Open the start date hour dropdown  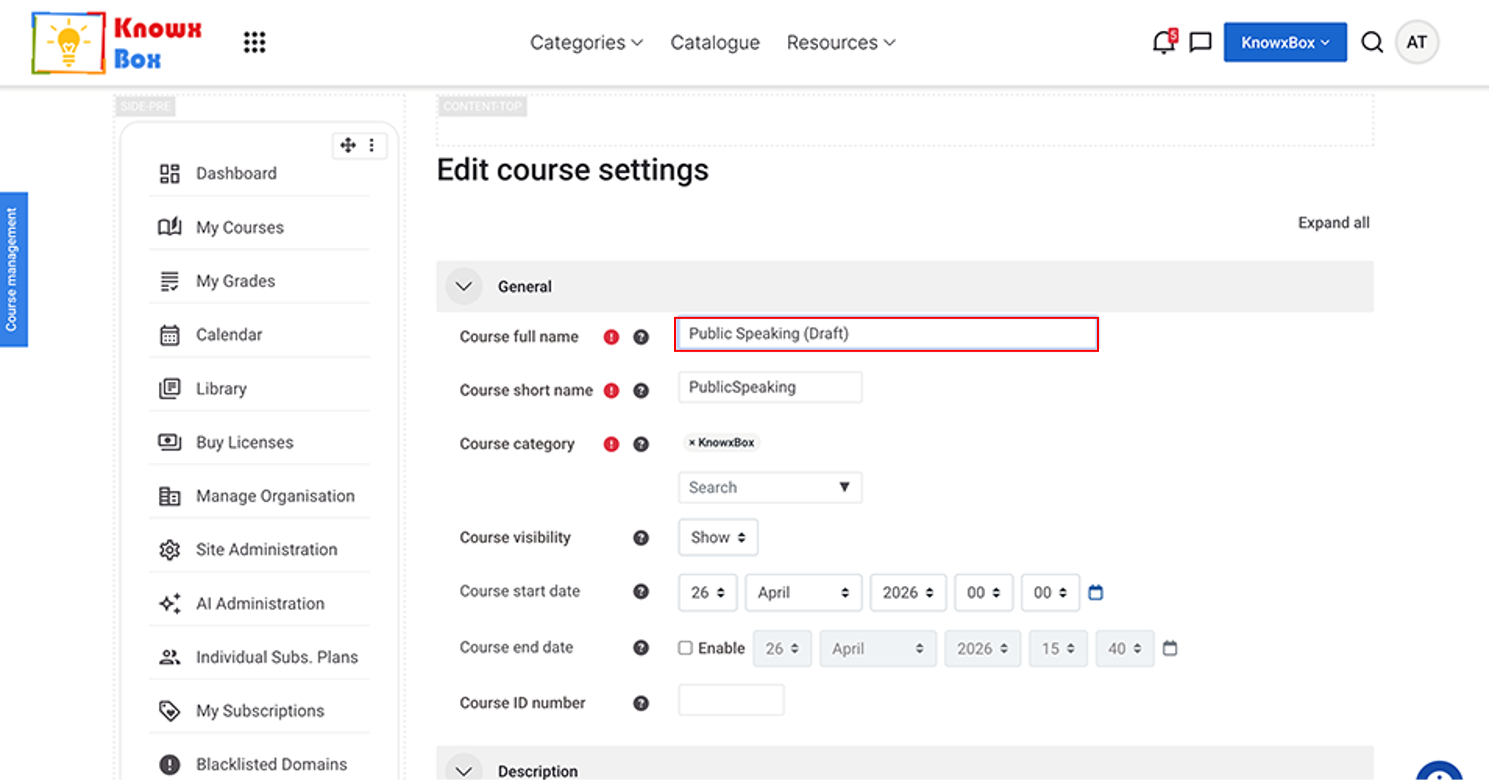pos(984,593)
